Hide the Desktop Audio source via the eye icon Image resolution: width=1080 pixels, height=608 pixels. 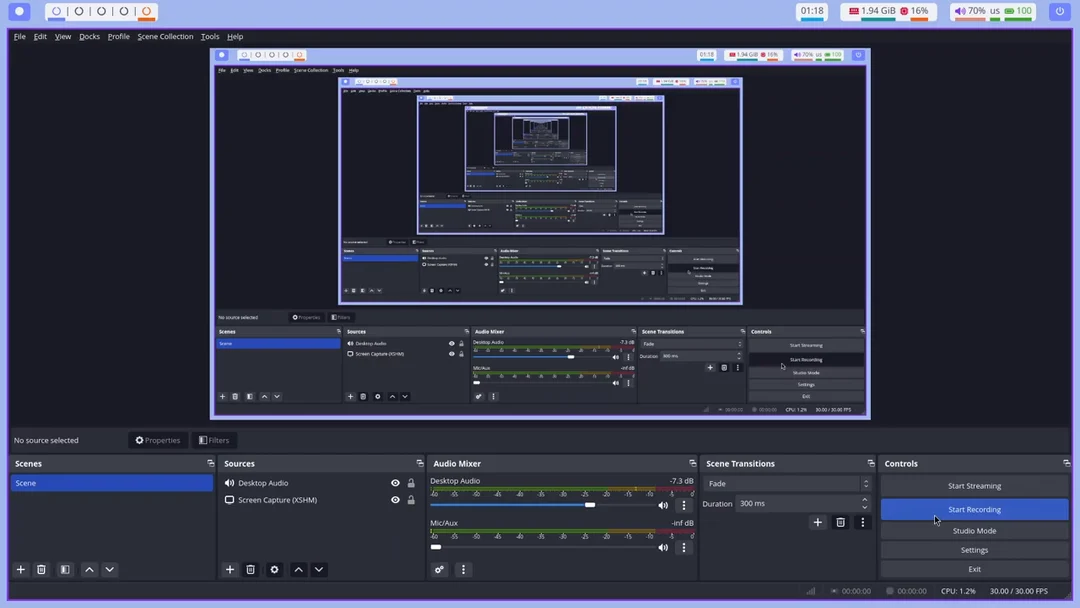click(x=395, y=483)
